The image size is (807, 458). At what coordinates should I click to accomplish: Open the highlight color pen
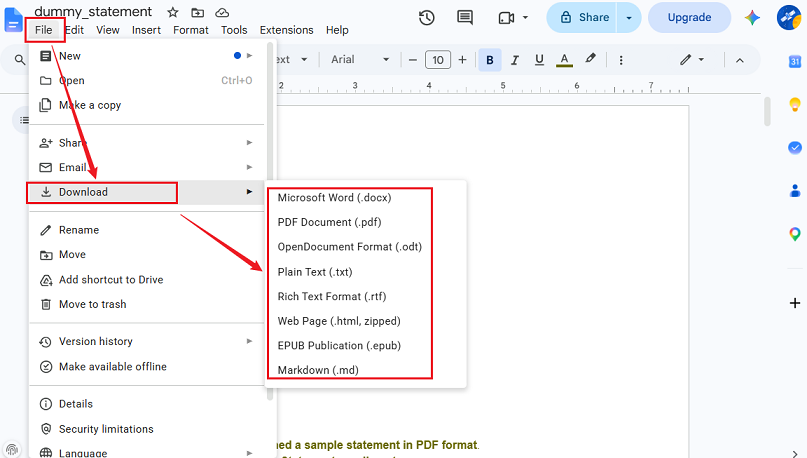(590, 59)
